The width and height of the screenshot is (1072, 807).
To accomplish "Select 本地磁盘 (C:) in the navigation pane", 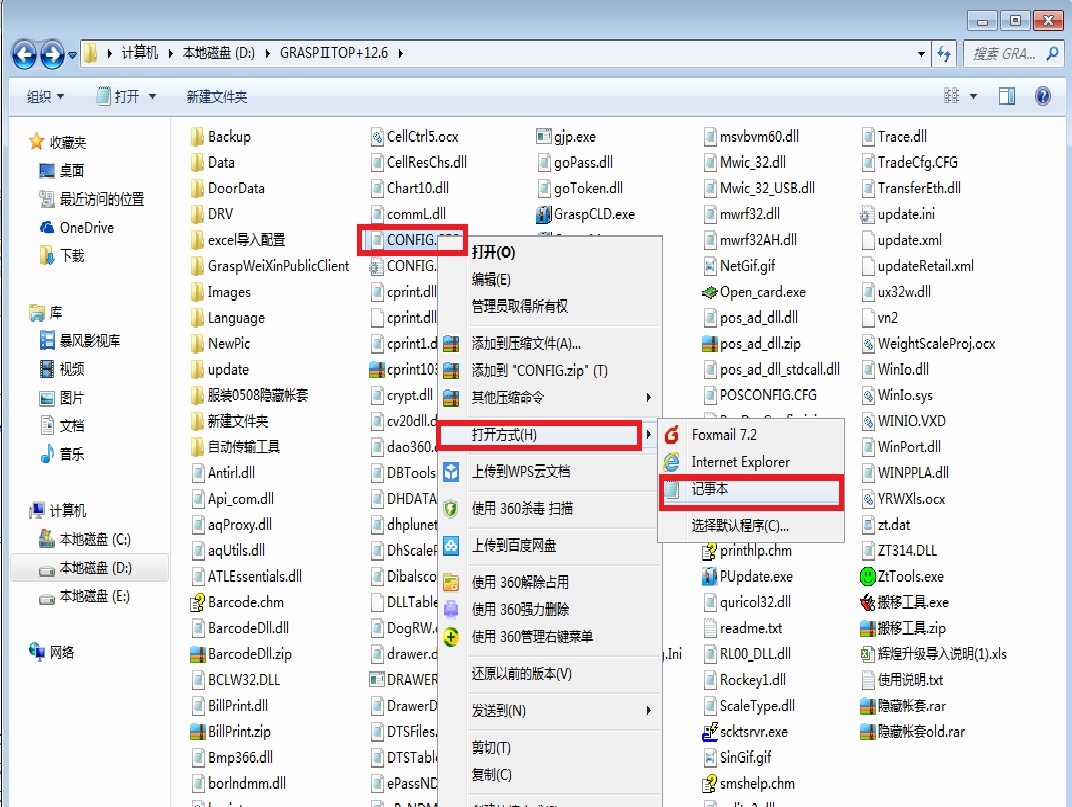I will [x=94, y=540].
